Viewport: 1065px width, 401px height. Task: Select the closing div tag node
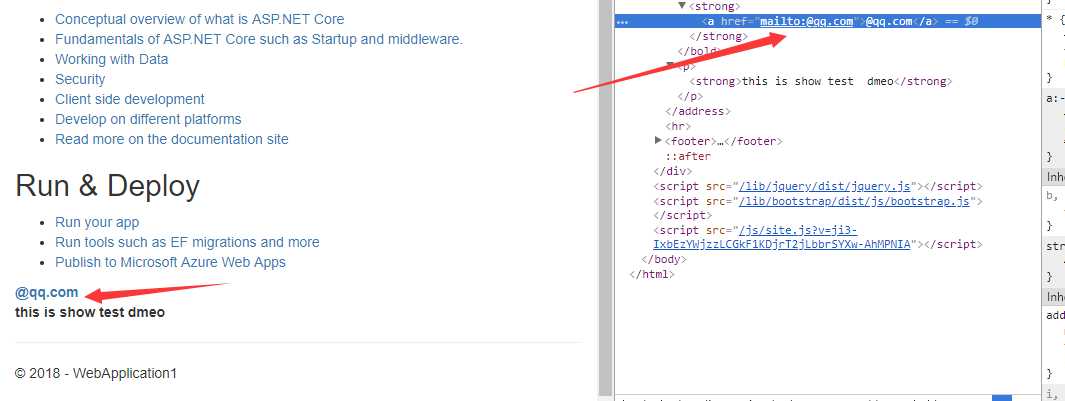click(672, 171)
